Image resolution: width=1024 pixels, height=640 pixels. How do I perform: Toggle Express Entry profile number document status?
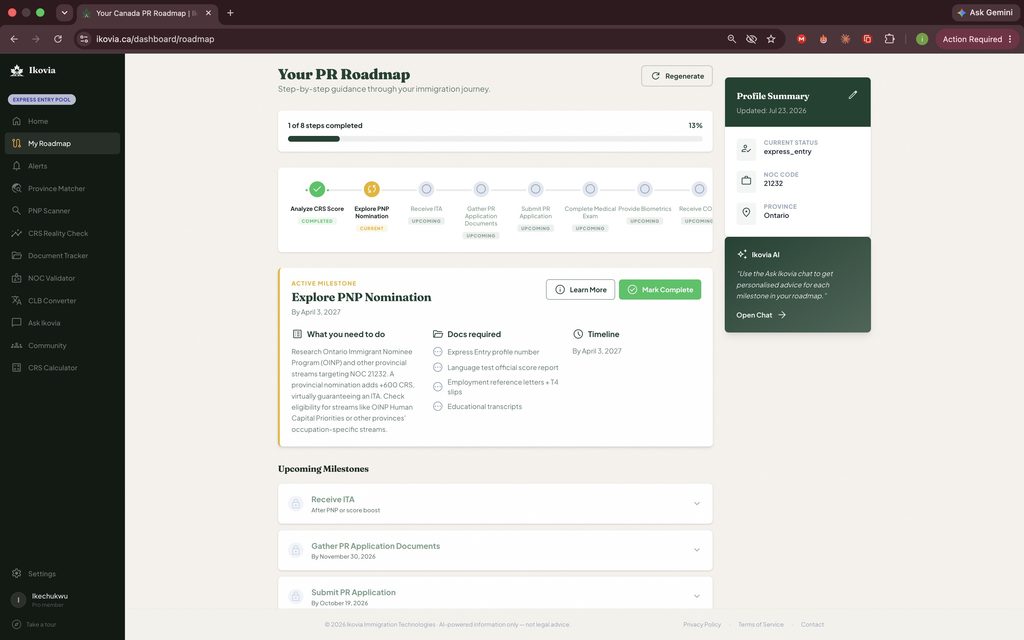click(x=438, y=352)
